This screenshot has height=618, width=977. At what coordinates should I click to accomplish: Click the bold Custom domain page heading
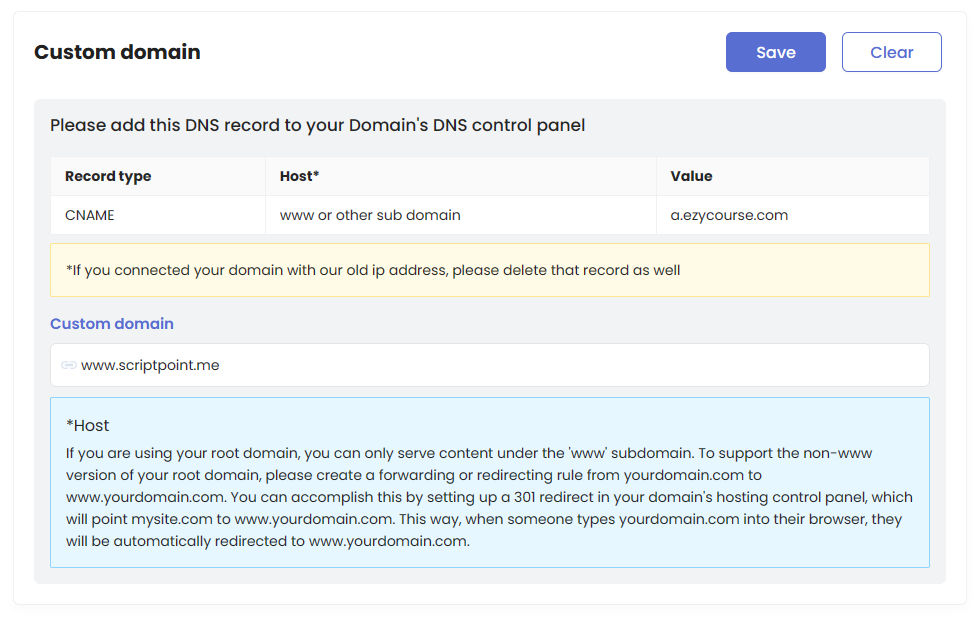coord(117,52)
